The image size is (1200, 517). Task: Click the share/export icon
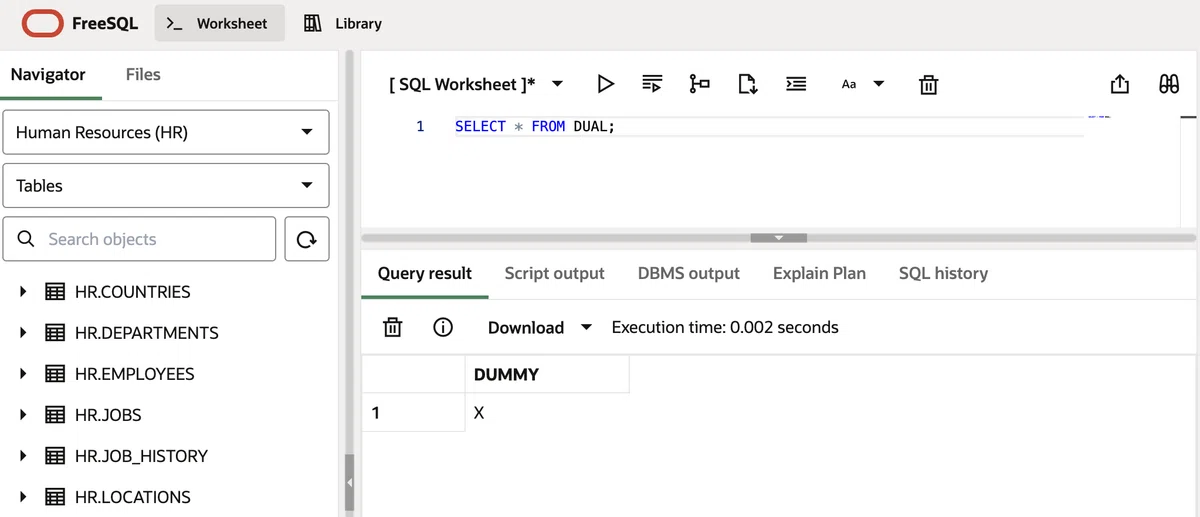point(1121,85)
